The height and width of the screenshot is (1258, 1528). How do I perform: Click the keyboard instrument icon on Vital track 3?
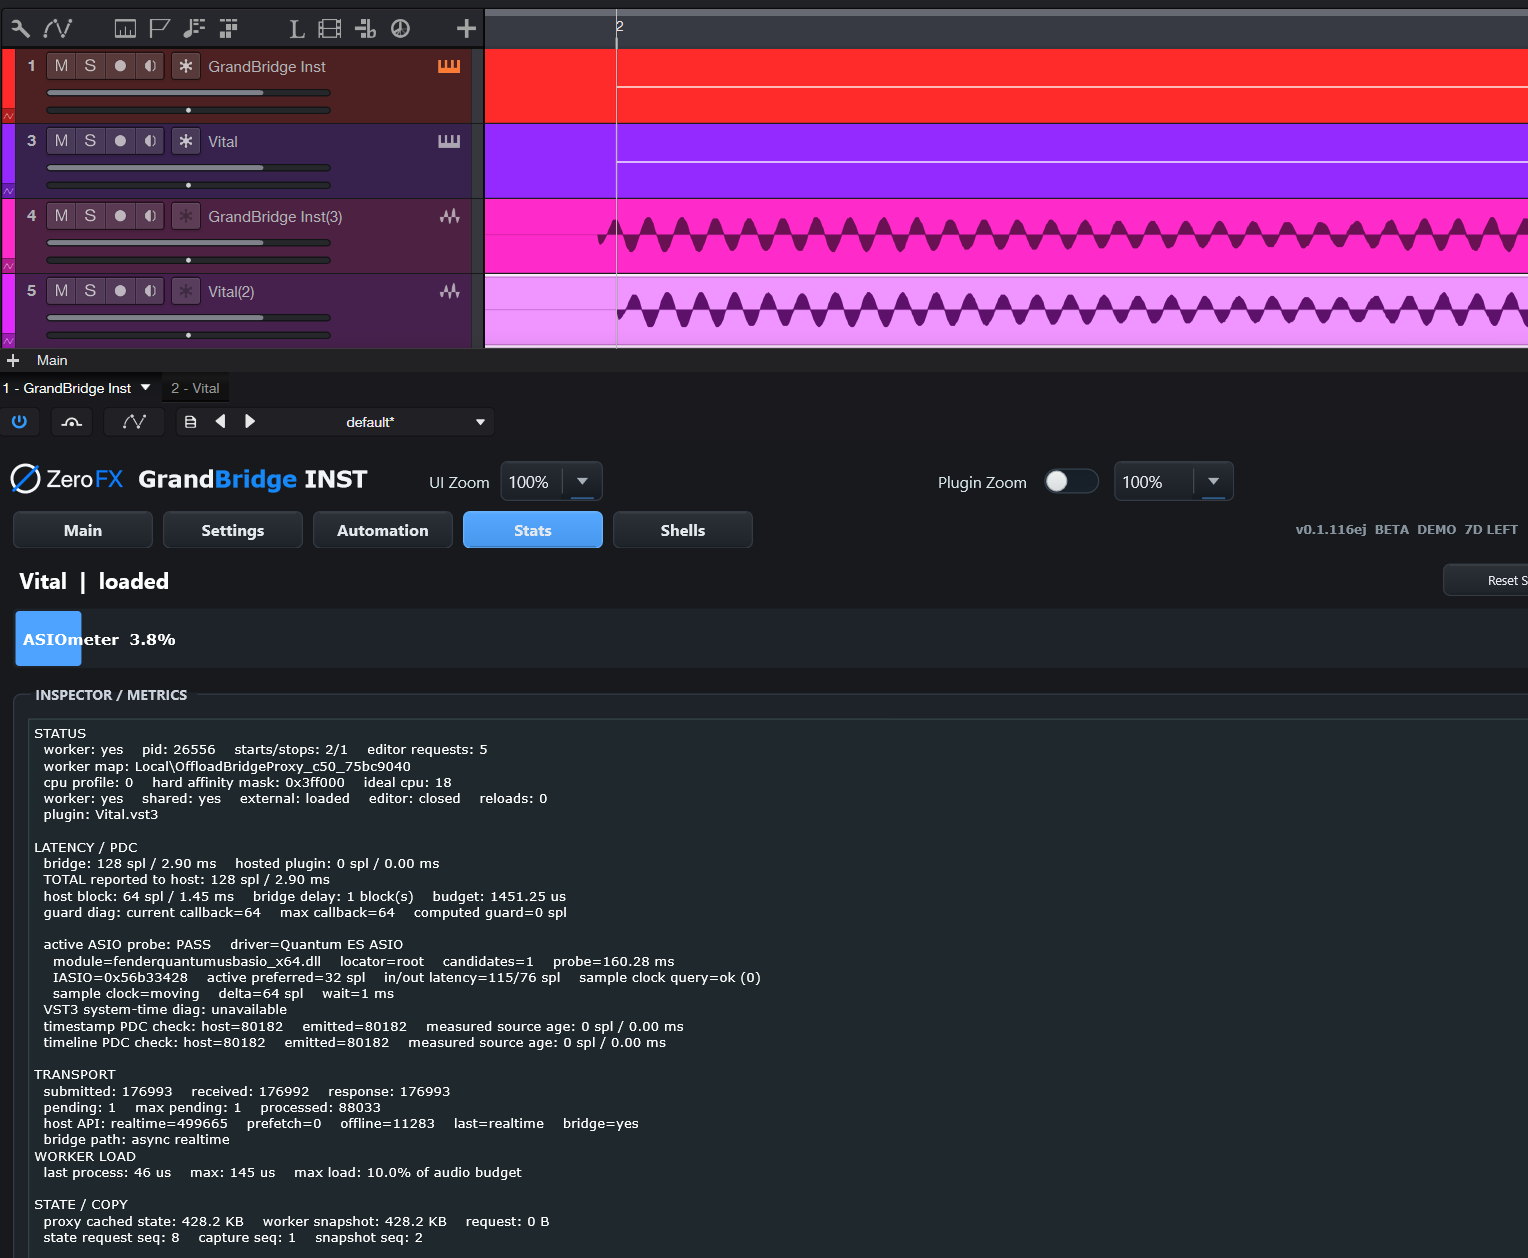[x=449, y=141]
